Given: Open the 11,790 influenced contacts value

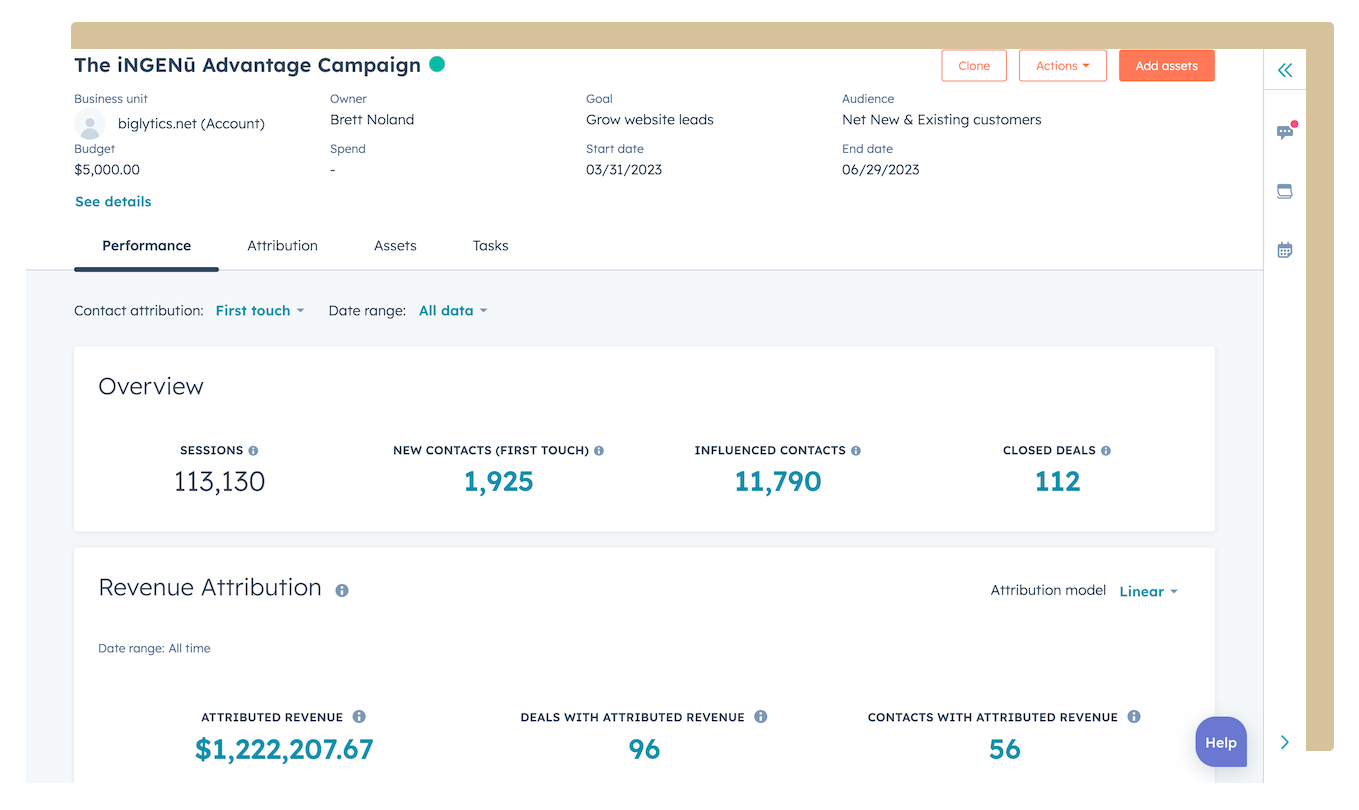Looking at the screenshot, I should click(x=778, y=482).
